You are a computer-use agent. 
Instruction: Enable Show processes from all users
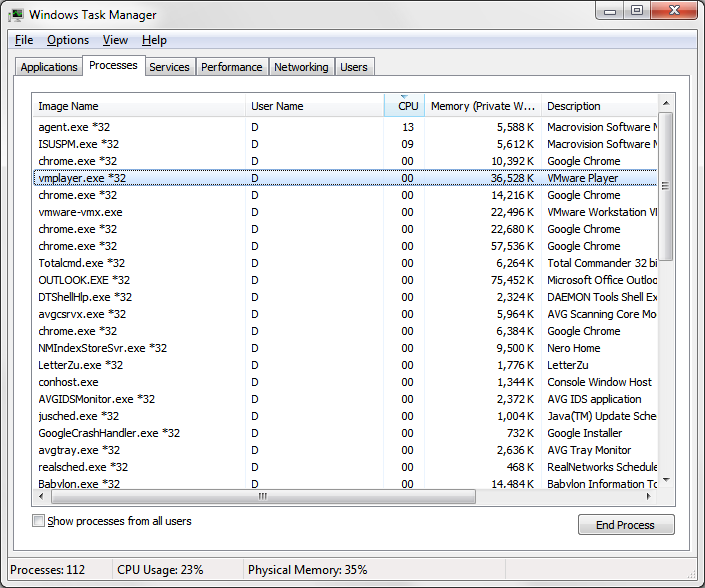point(39,521)
